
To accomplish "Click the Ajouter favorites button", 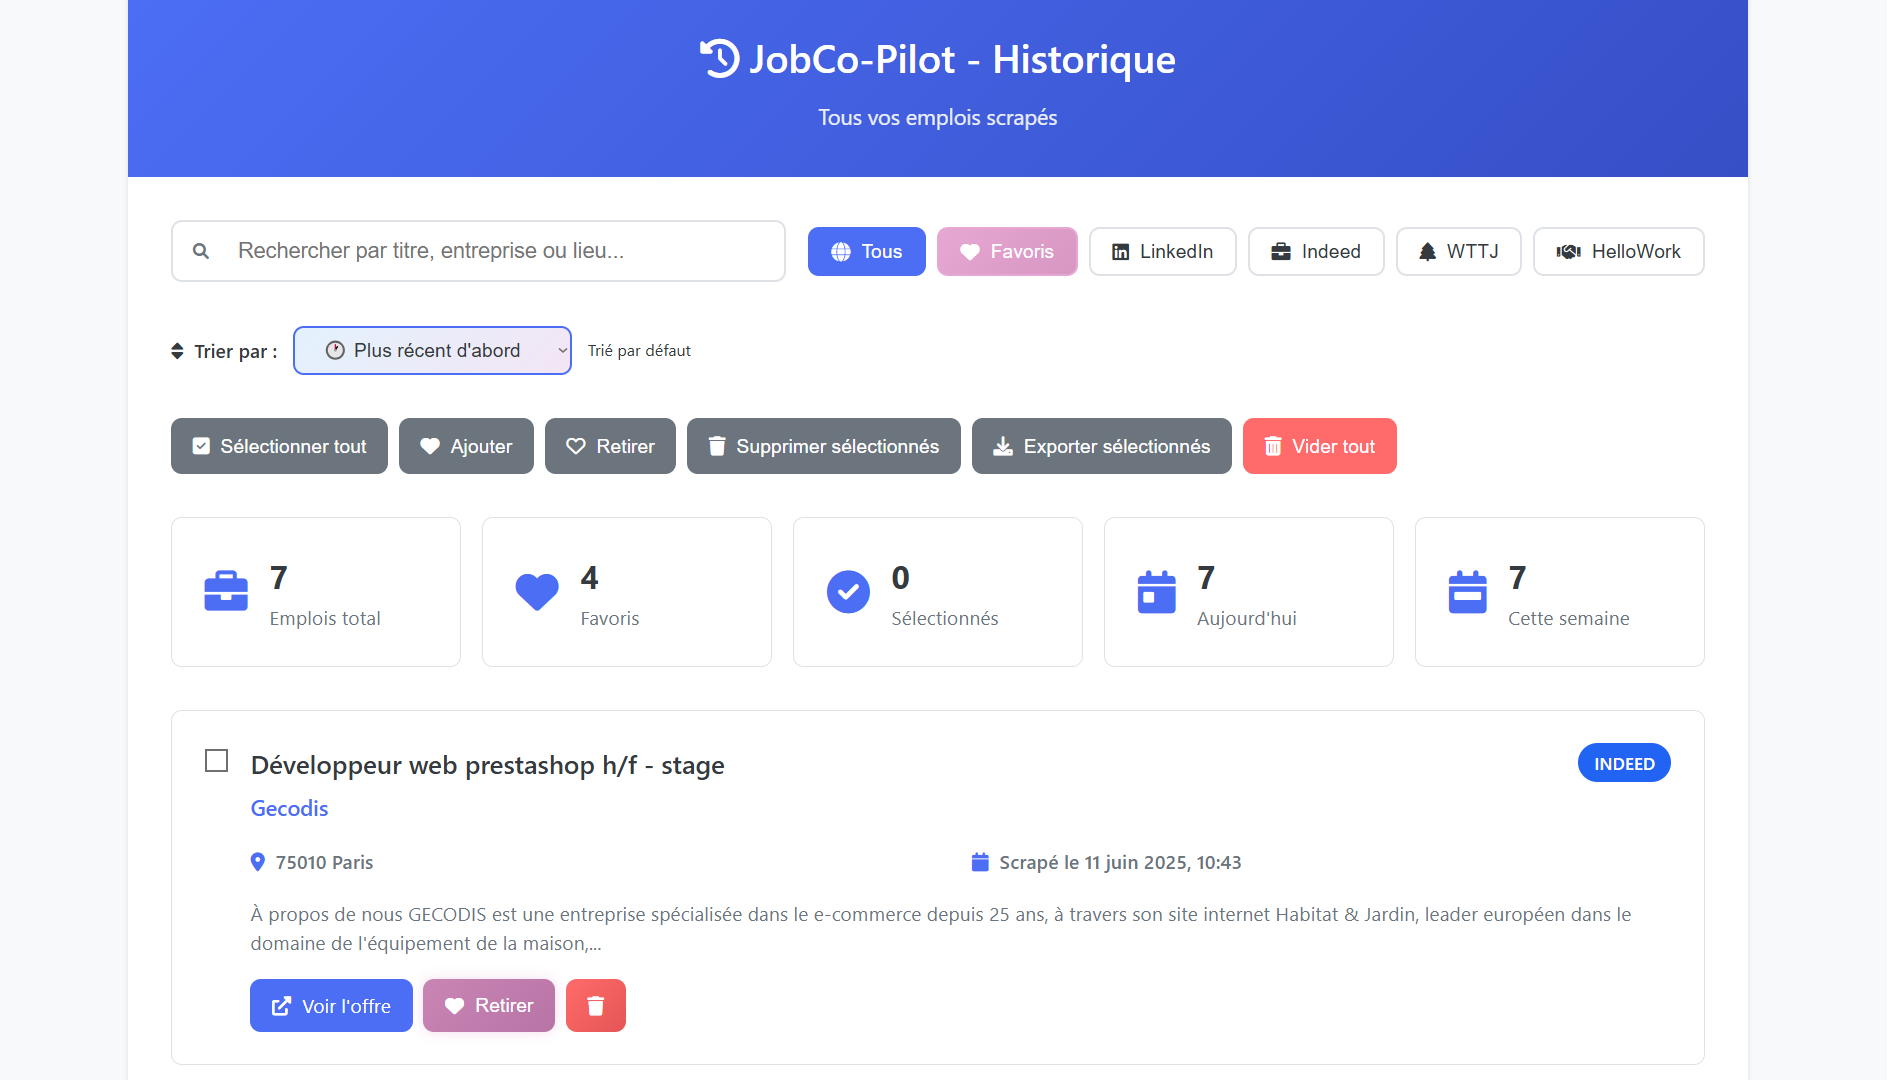I will [466, 446].
